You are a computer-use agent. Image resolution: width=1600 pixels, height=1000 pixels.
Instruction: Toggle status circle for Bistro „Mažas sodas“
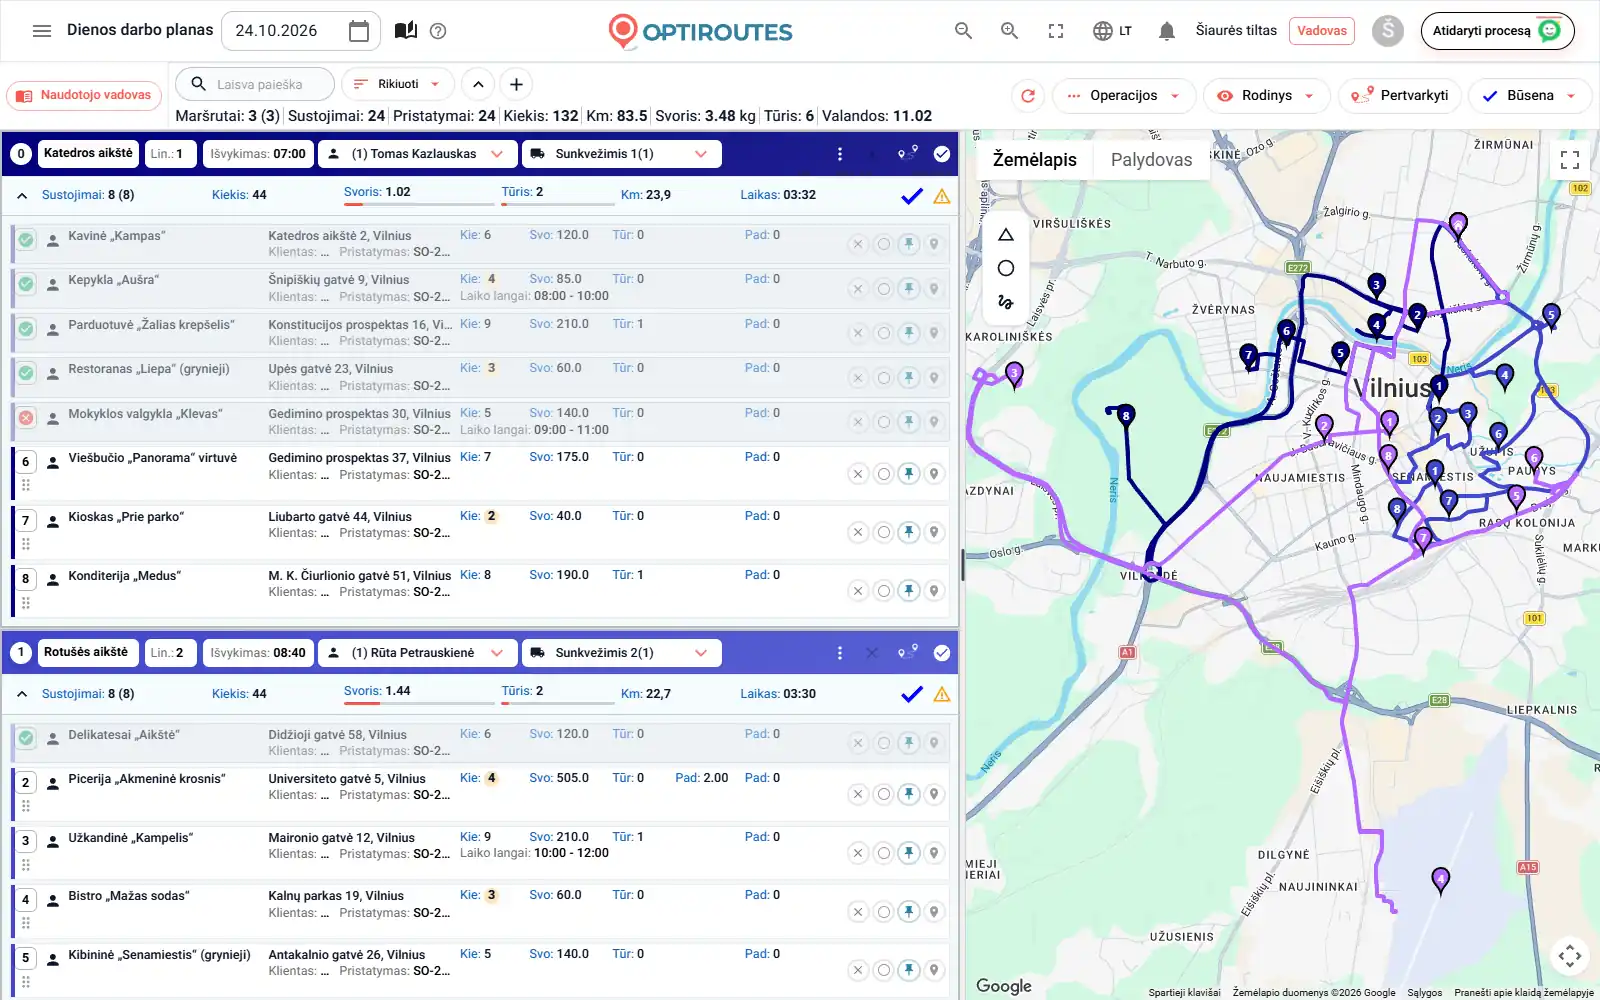(883, 912)
